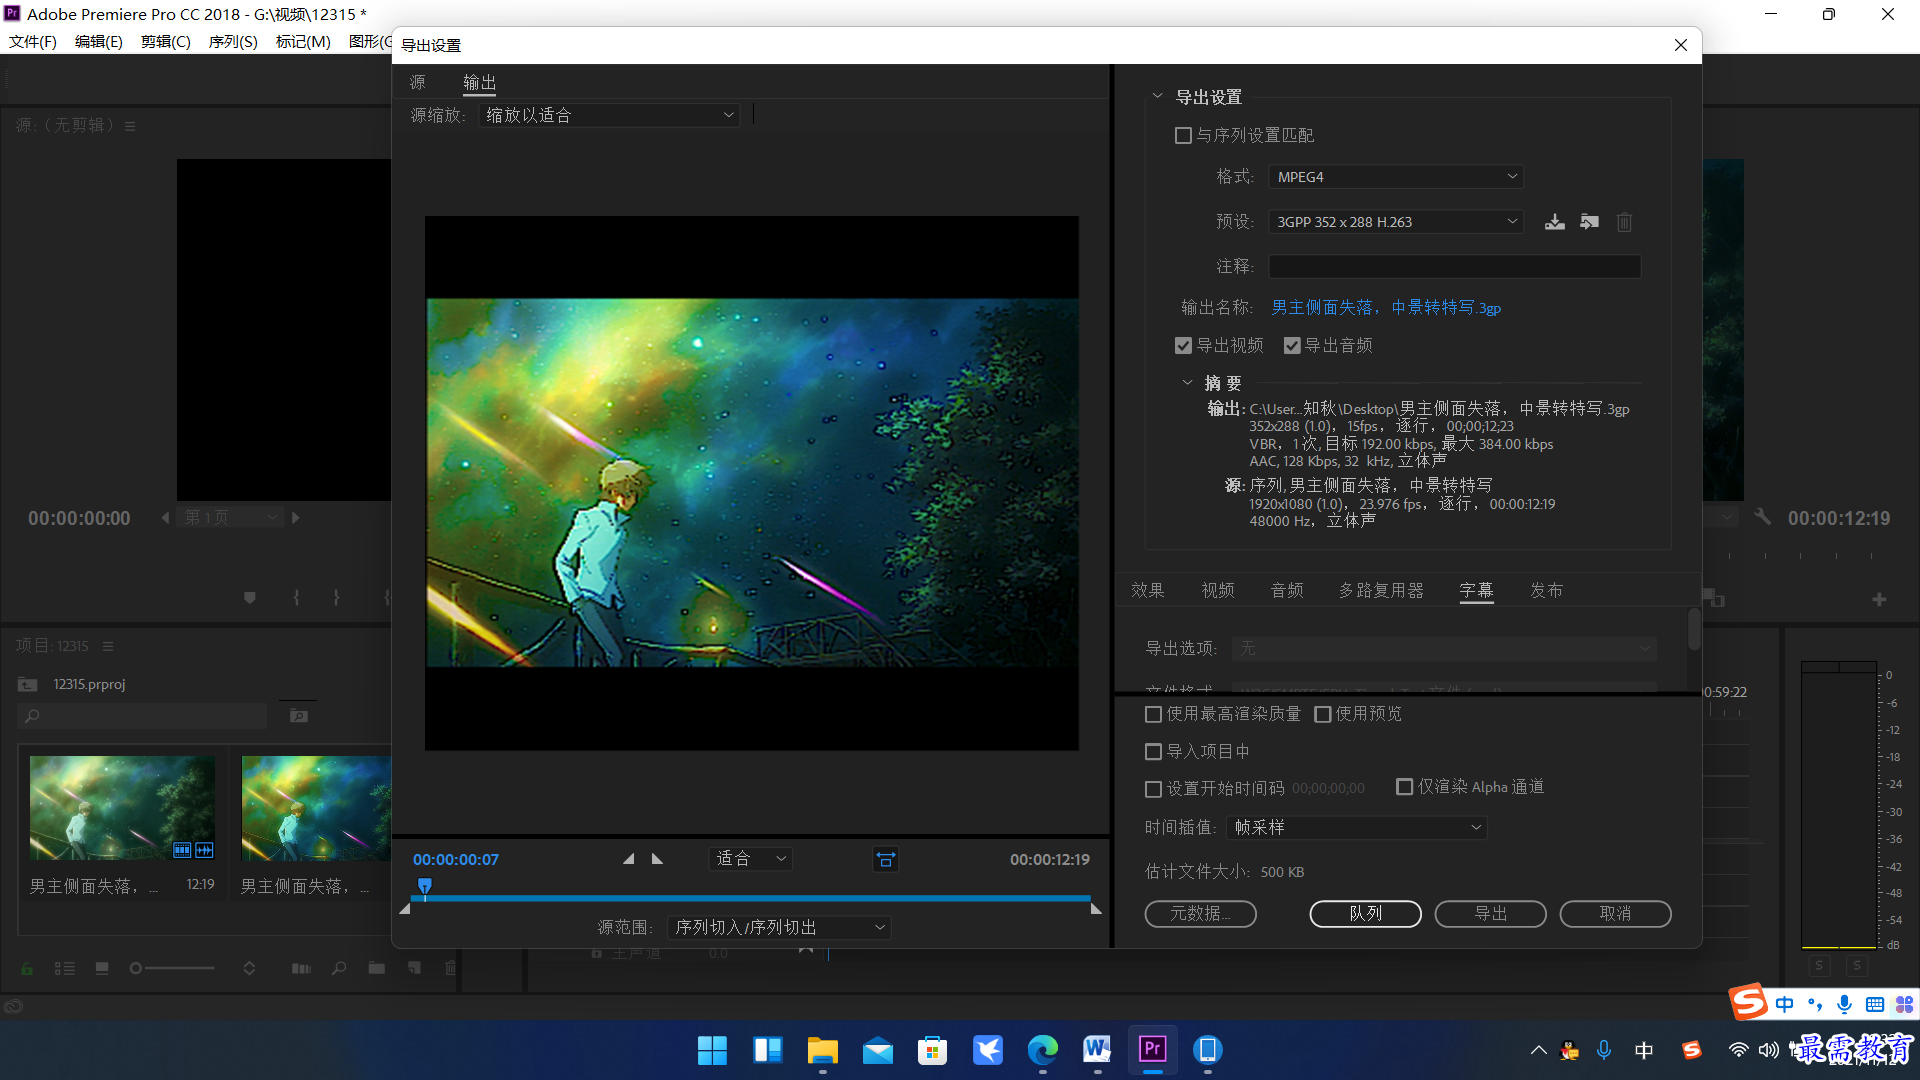Open Premiere Pro in the taskbar
This screenshot has width=1920, height=1080.
[1152, 1049]
